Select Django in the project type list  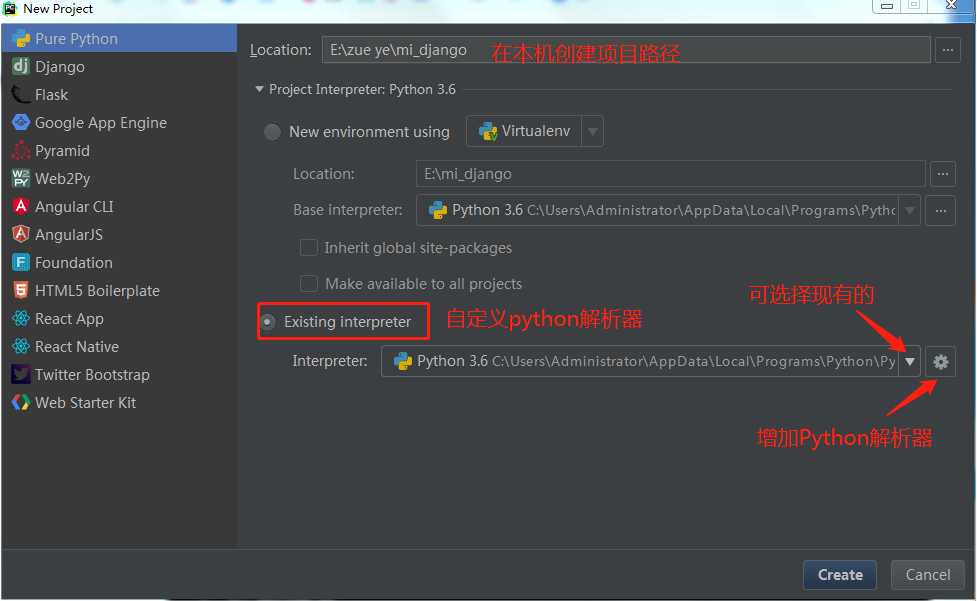click(x=118, y=67)
